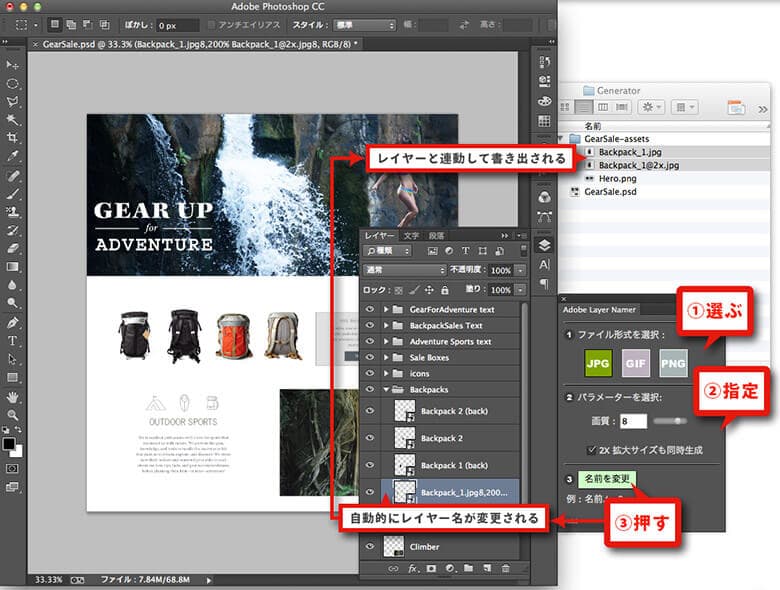
Task: Click the 名前を変更 rename button
Action: coord(607,479)
